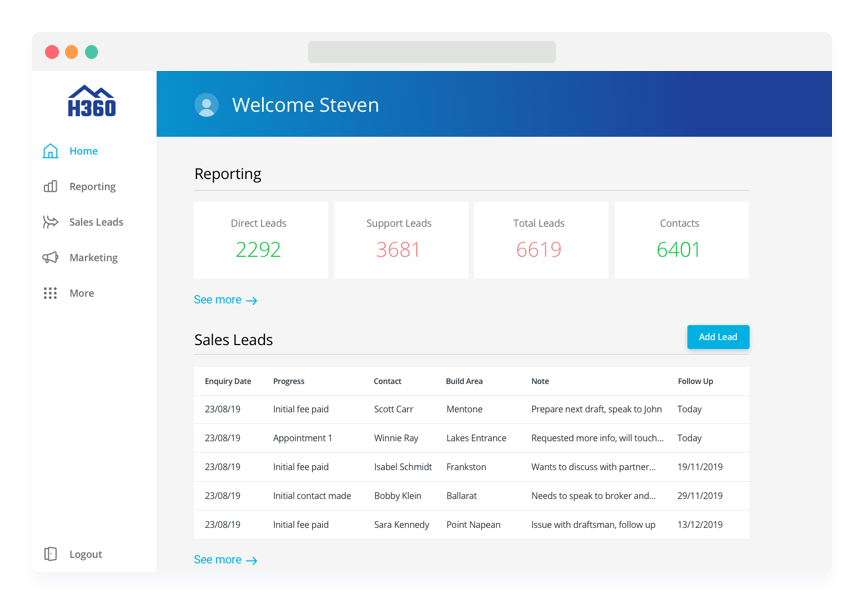Click the user avatar icon beside Welcome Steven
The width and height of the screenshot is (864, 604).
coord(207,105)
